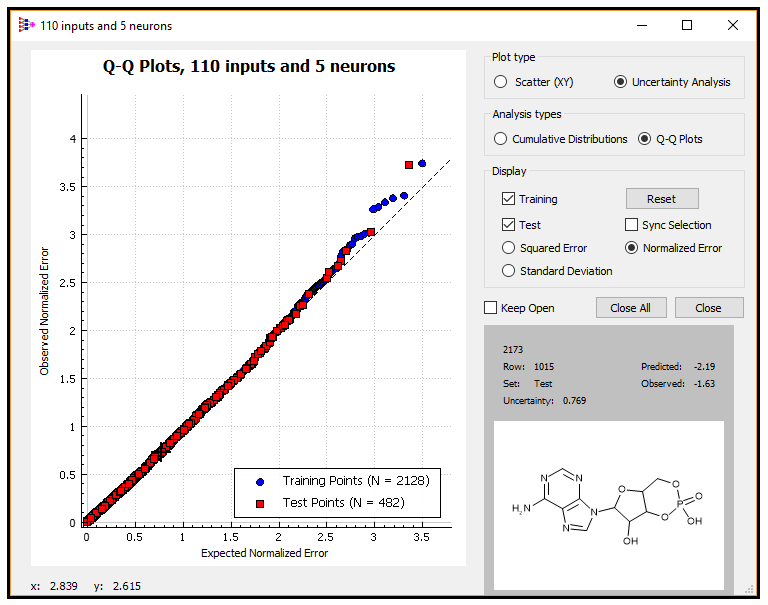Click the app icon in the title bar
Screen dimensions: 768x605
pyautogui.click(x=26, y=25)
